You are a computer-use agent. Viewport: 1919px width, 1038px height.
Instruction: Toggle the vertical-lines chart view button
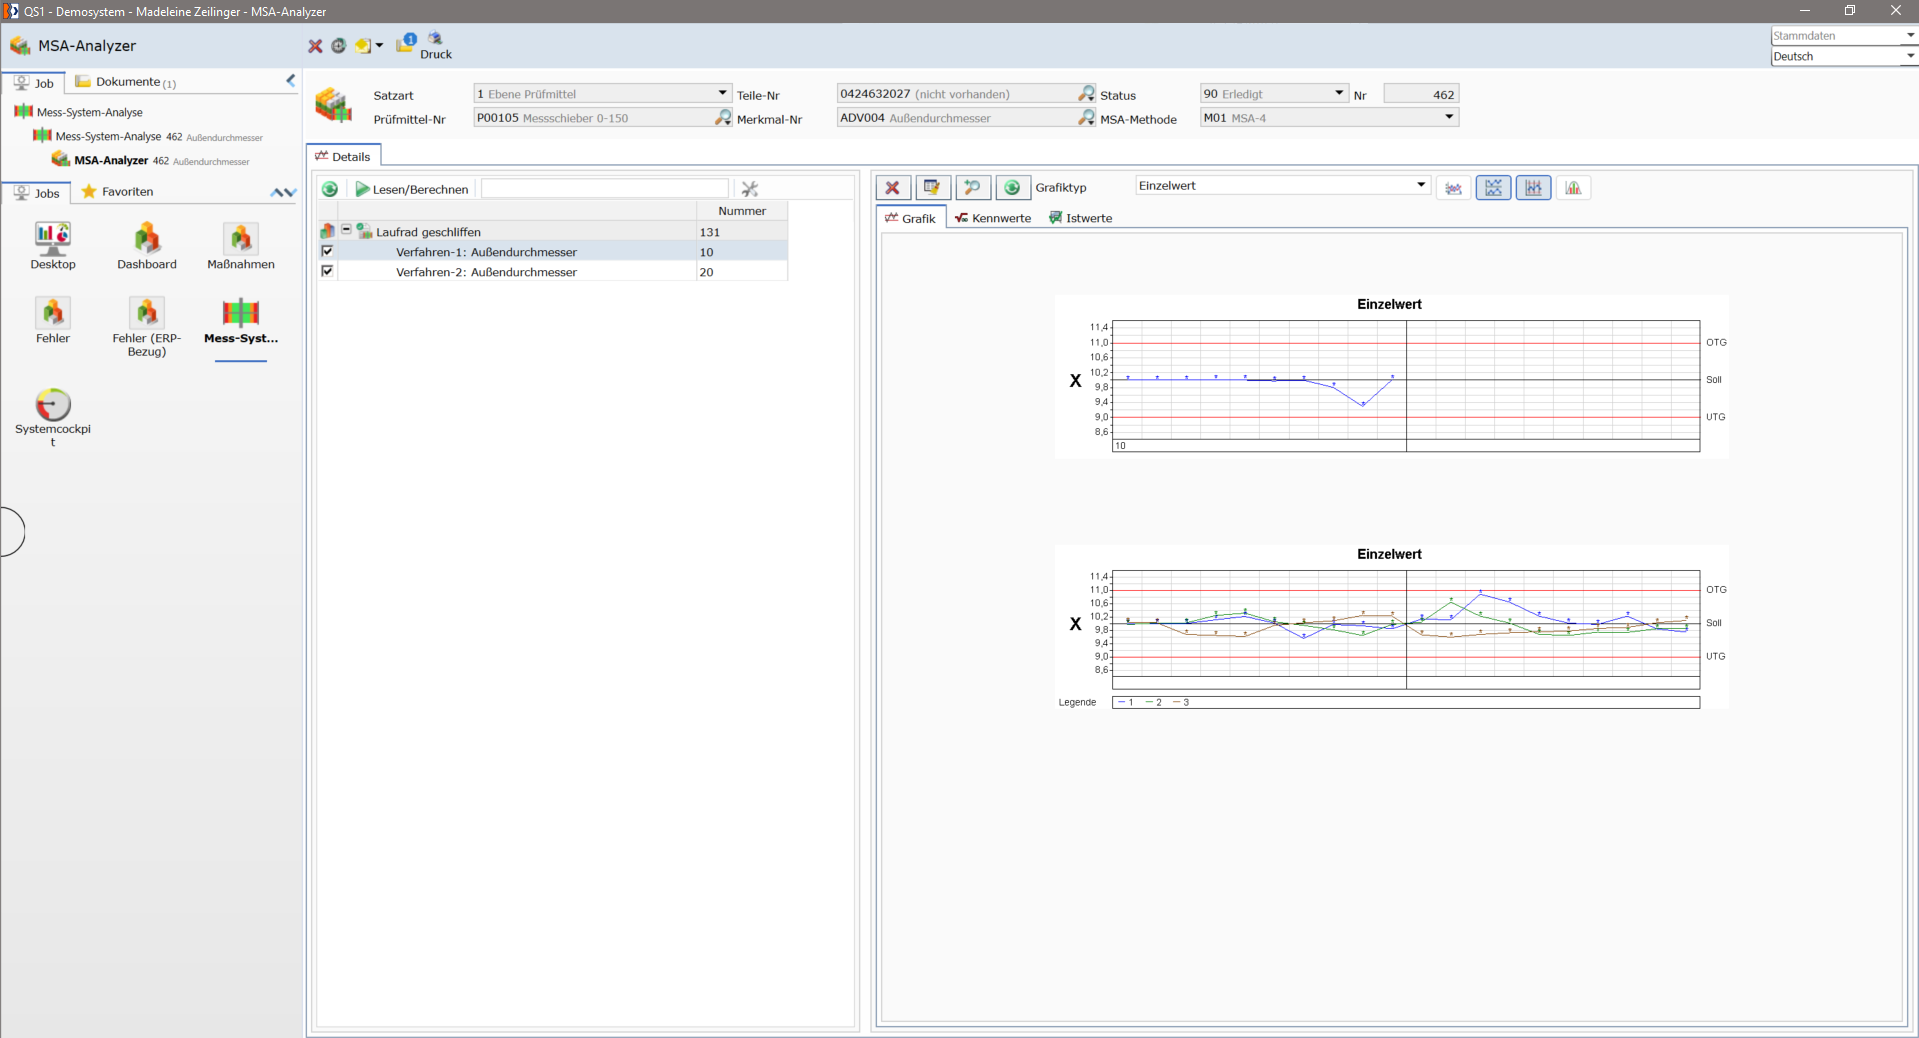[x=1533, y=188]
